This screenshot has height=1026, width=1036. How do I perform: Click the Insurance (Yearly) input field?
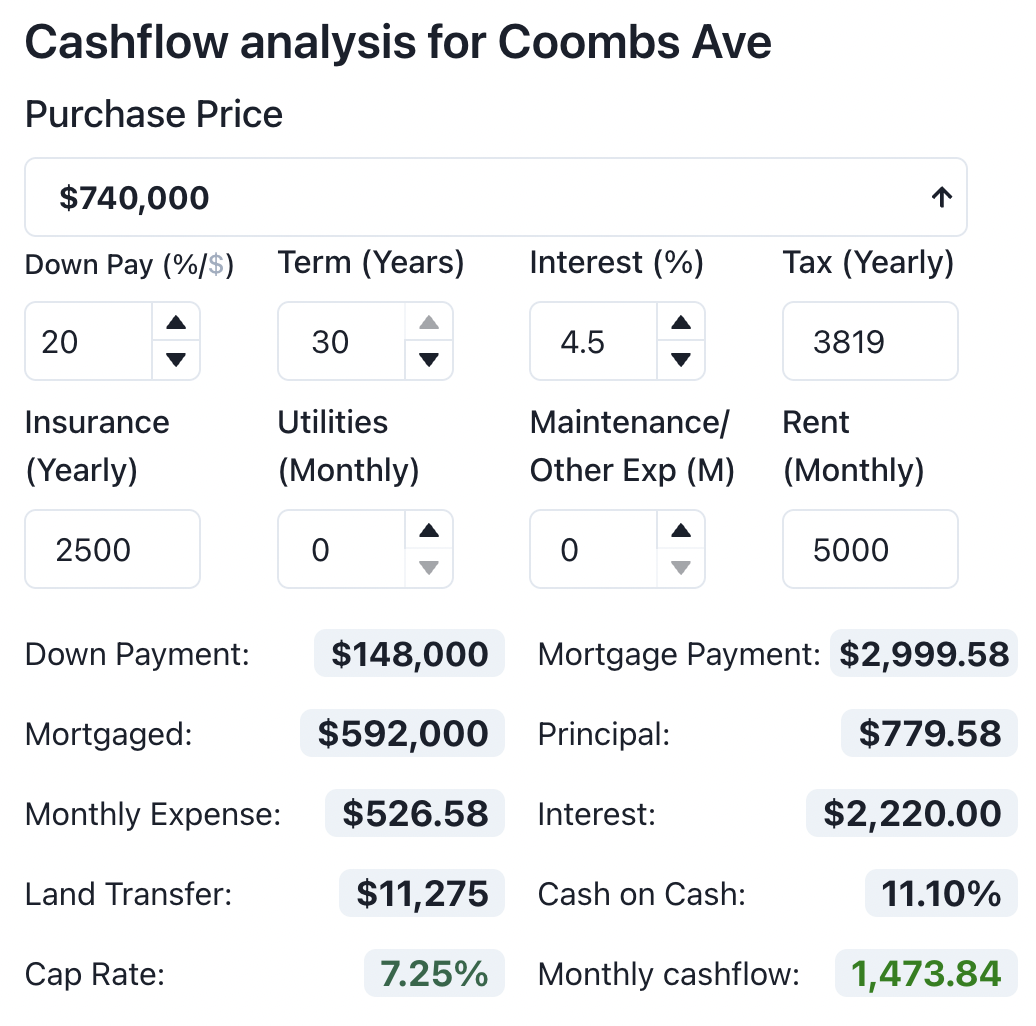click(112, 550)
